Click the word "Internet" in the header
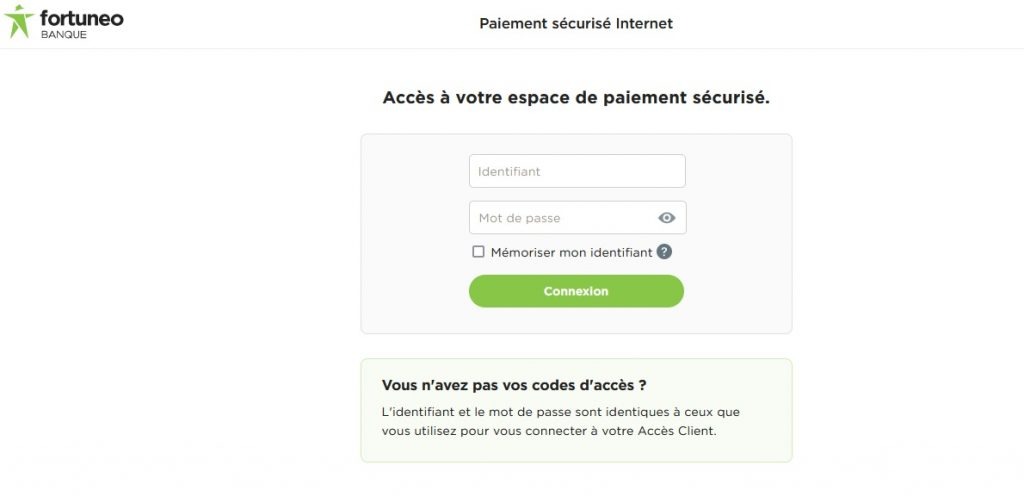 point(645,23)
